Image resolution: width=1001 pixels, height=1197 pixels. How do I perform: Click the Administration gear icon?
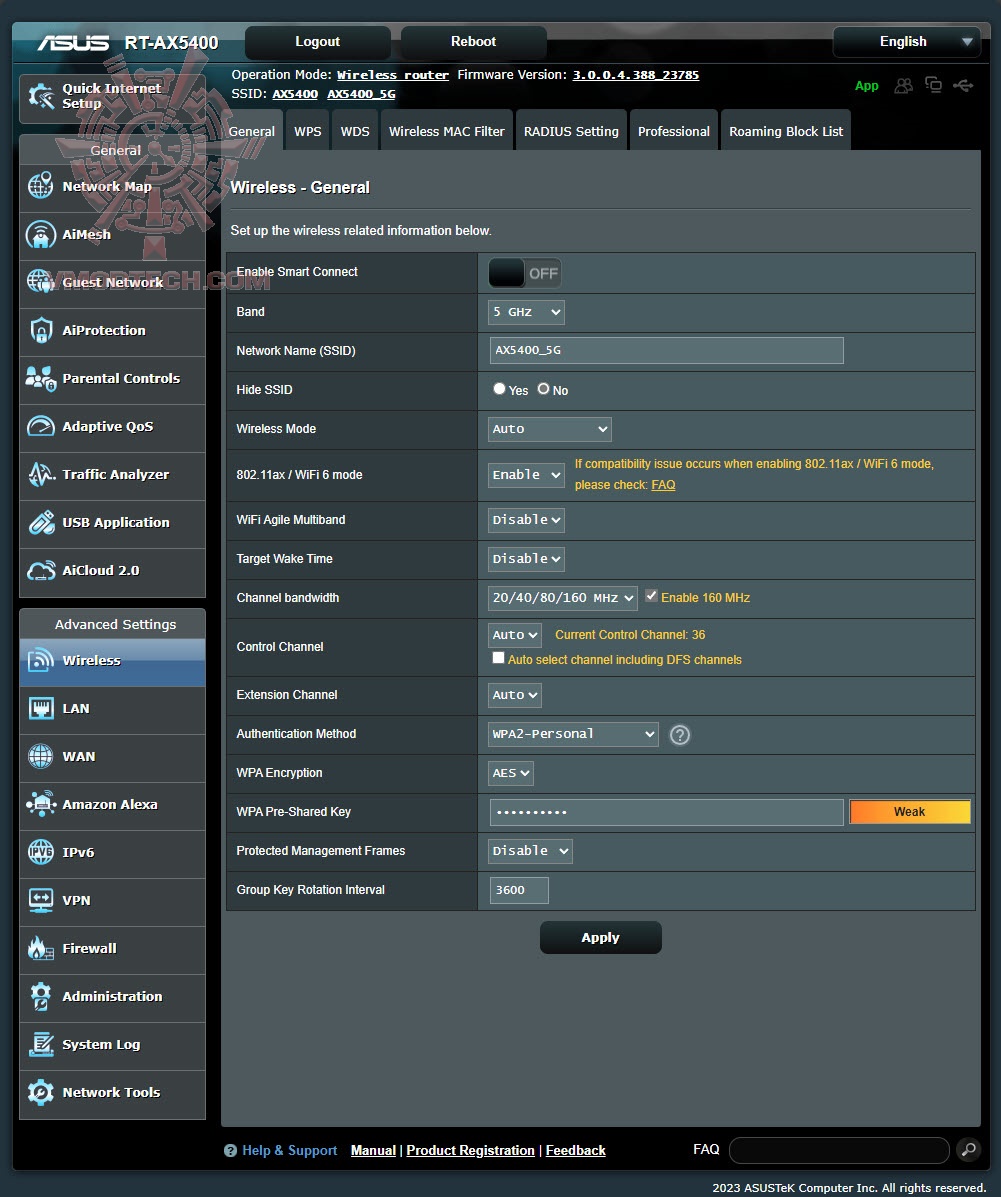40,996
